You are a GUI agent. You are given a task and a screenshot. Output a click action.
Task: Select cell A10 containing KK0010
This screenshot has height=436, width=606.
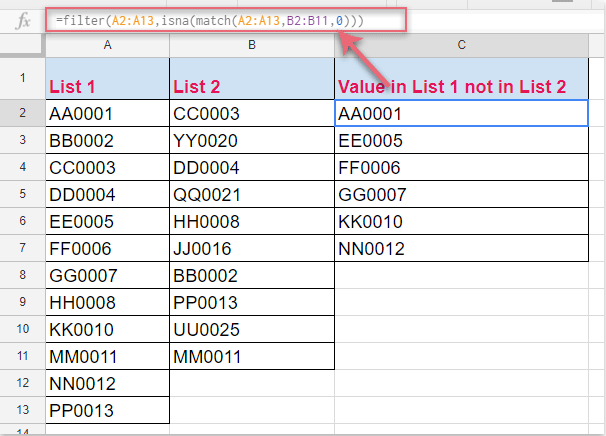pyautogui.click(x=107, y=329)
